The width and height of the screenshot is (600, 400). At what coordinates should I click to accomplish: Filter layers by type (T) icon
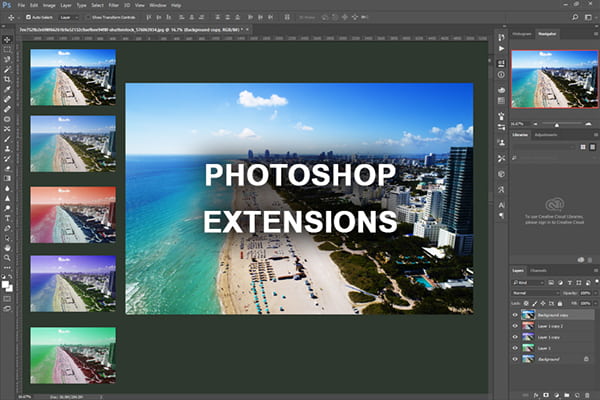coord(569,283)
